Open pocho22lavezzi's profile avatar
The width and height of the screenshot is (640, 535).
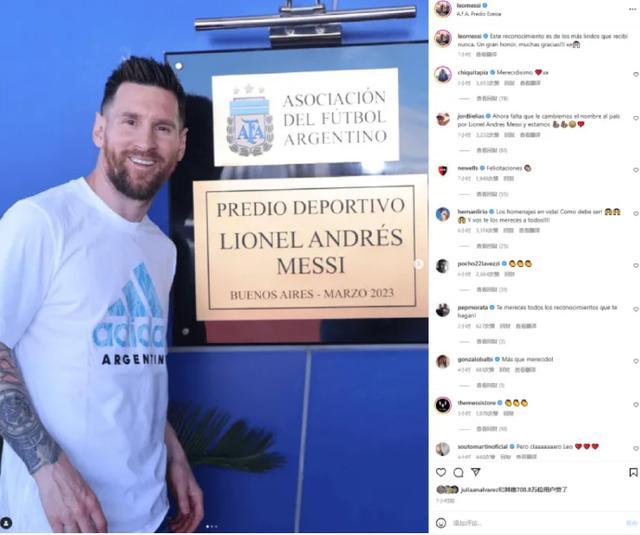(x=442, y=266)
